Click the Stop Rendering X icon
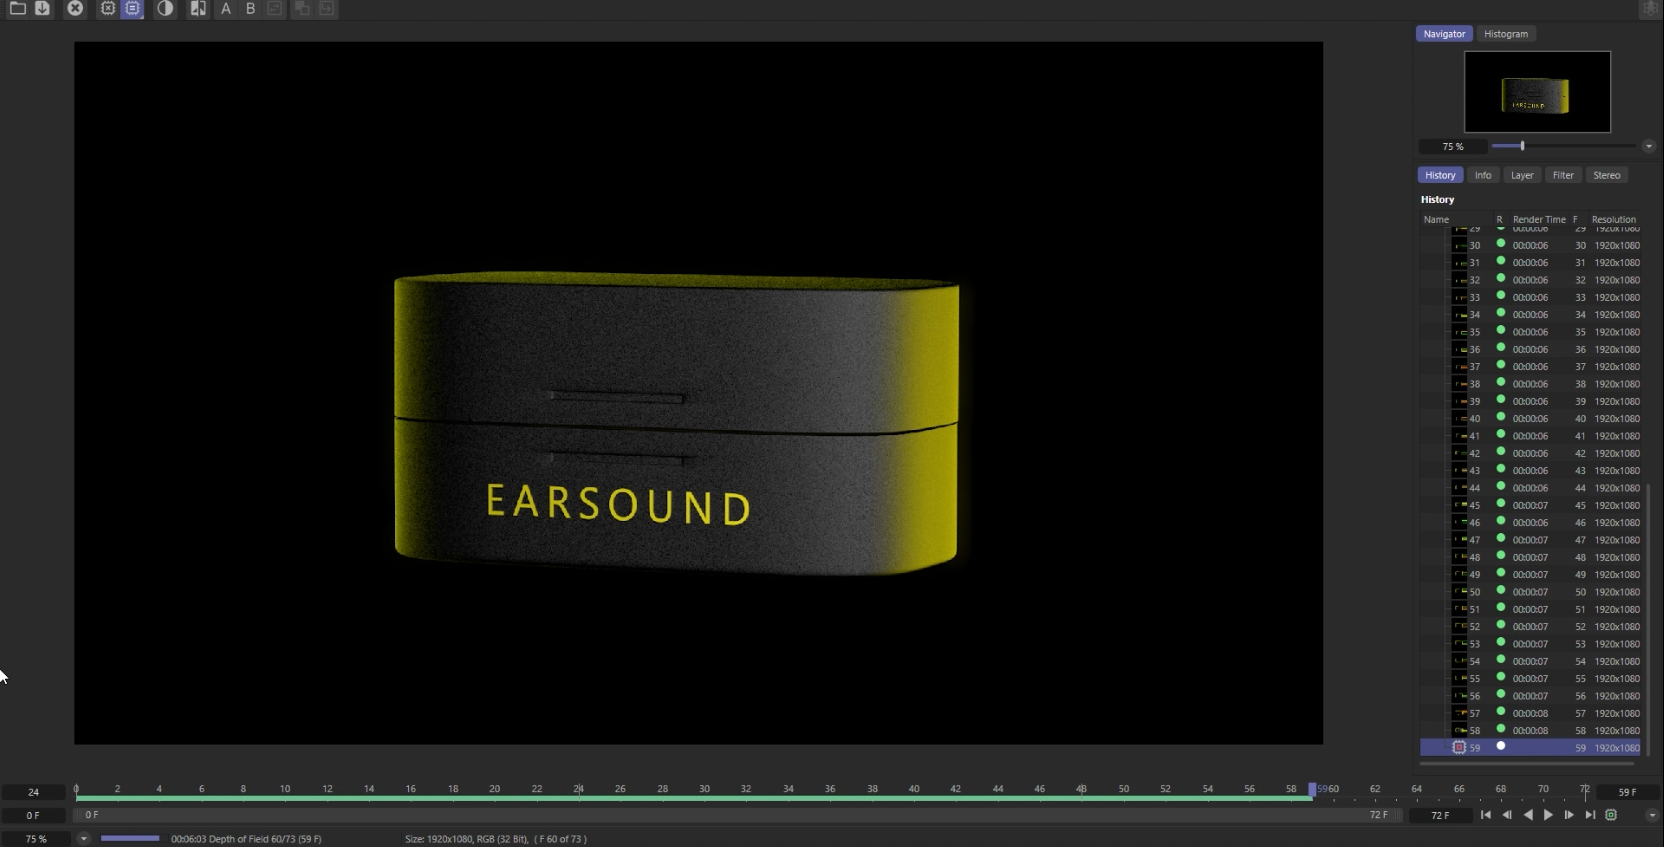Image resolution: width=1664 pixels, height=847 pixels. [75, 8]
